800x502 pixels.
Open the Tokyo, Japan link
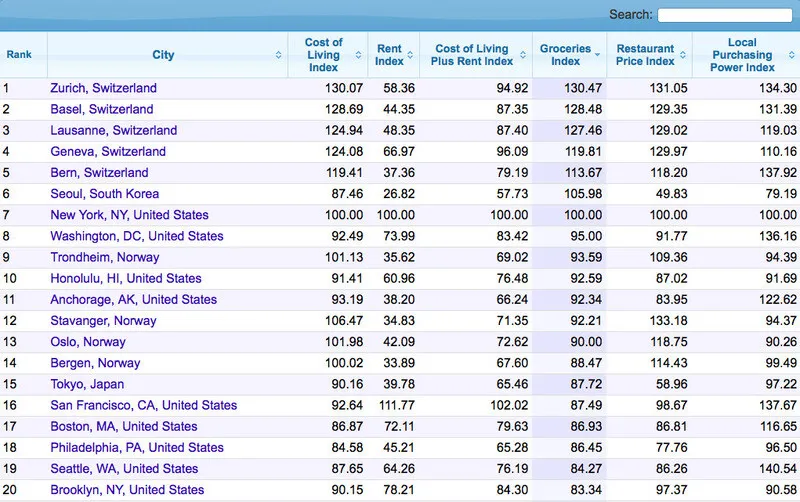click(x=86, y=385)
